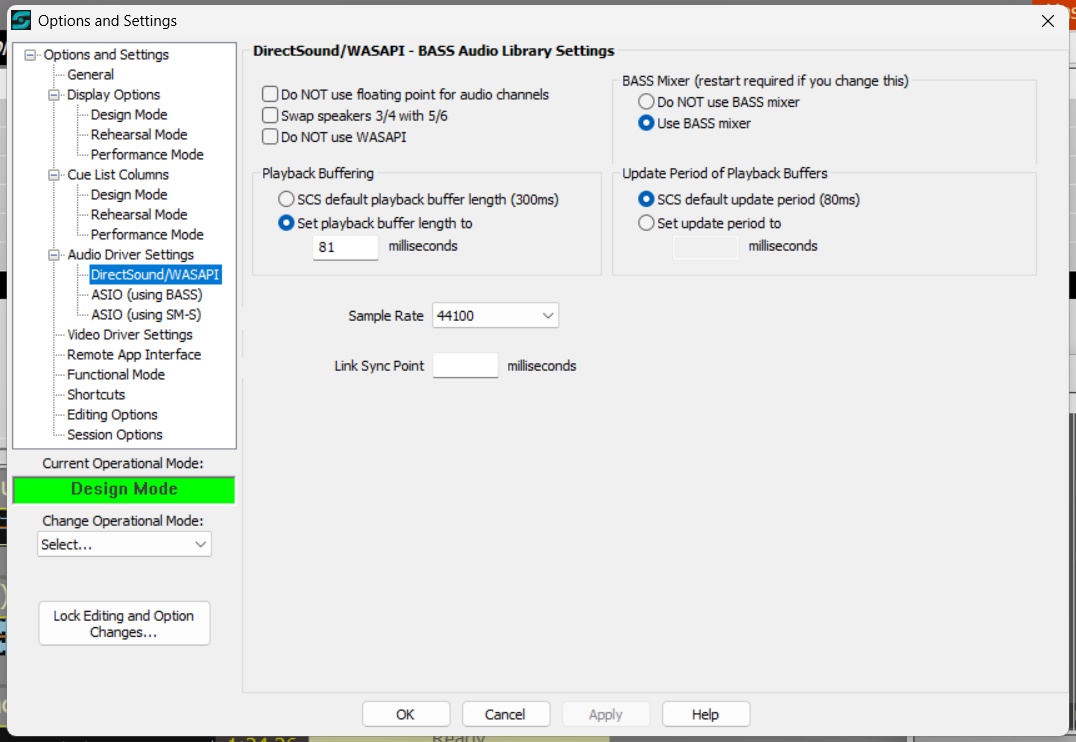Select 'Do NOT use BASS mixer' option
The image size is (1076, 742).
click(646, 102)
